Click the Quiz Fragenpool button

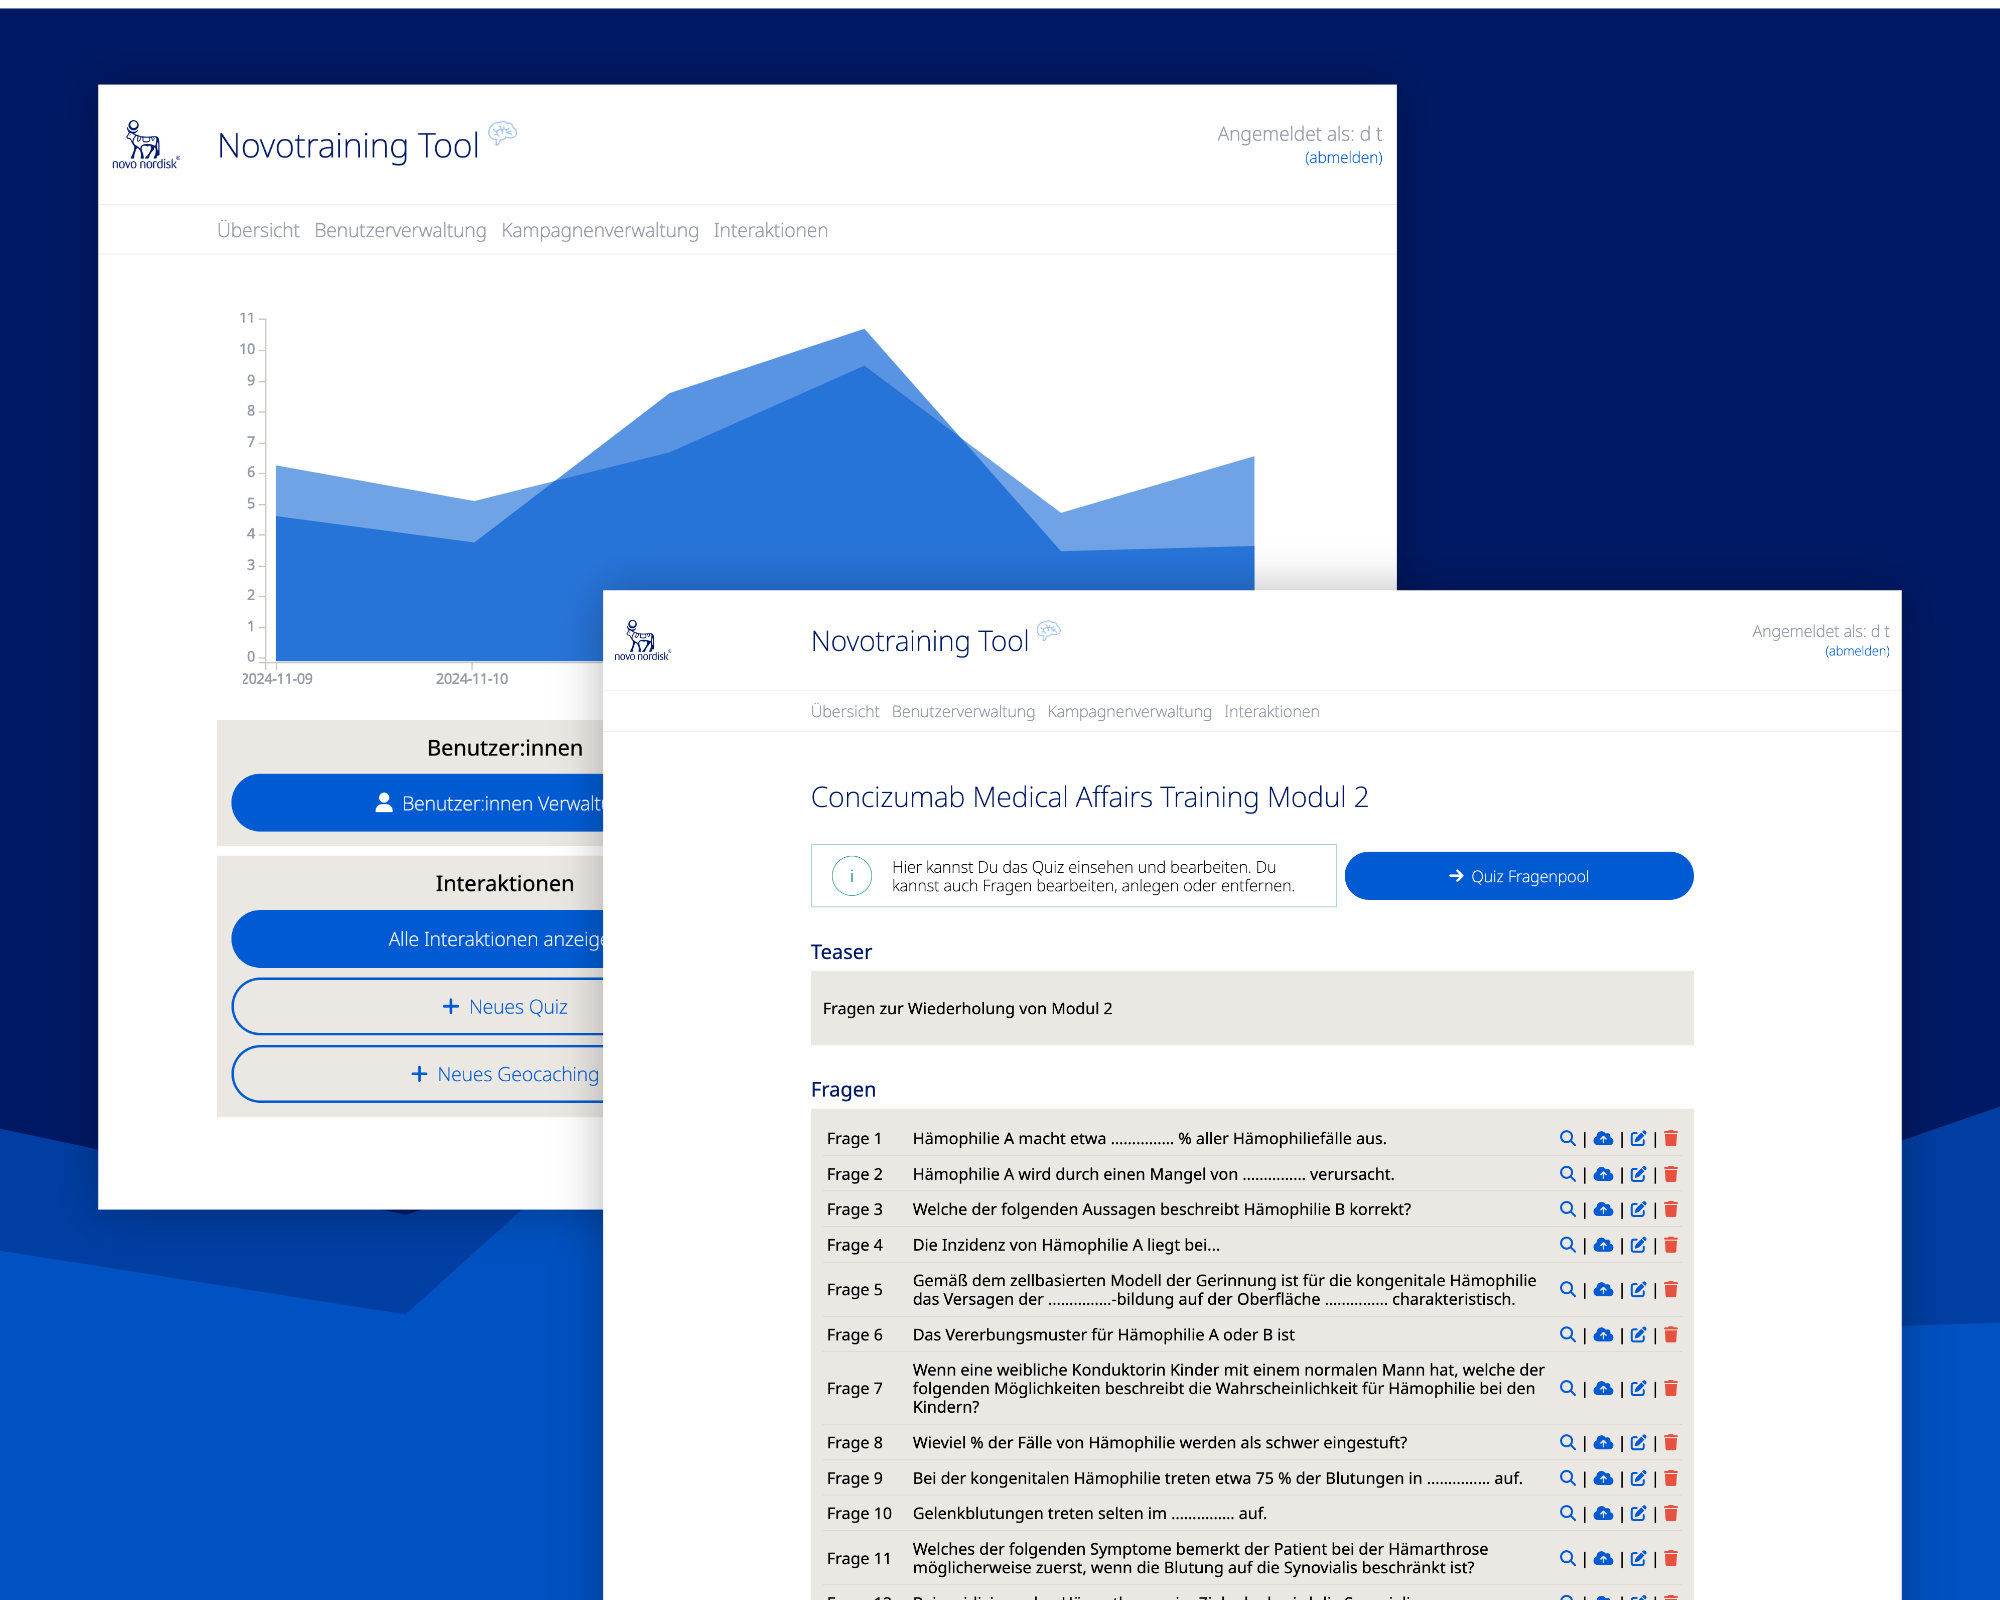[1519, 876]
